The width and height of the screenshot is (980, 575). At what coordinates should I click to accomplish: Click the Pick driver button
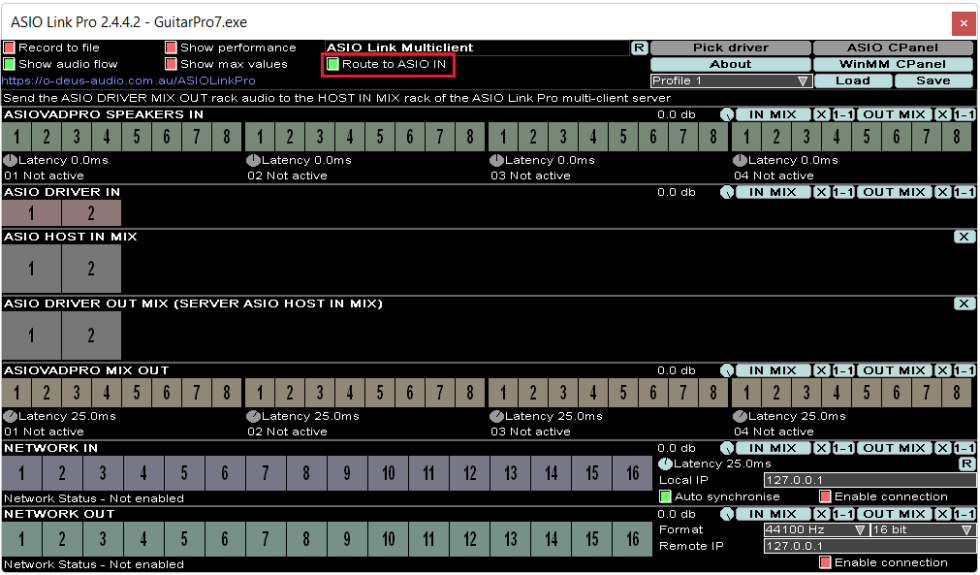pyautogui.click(x=730, y=48)
